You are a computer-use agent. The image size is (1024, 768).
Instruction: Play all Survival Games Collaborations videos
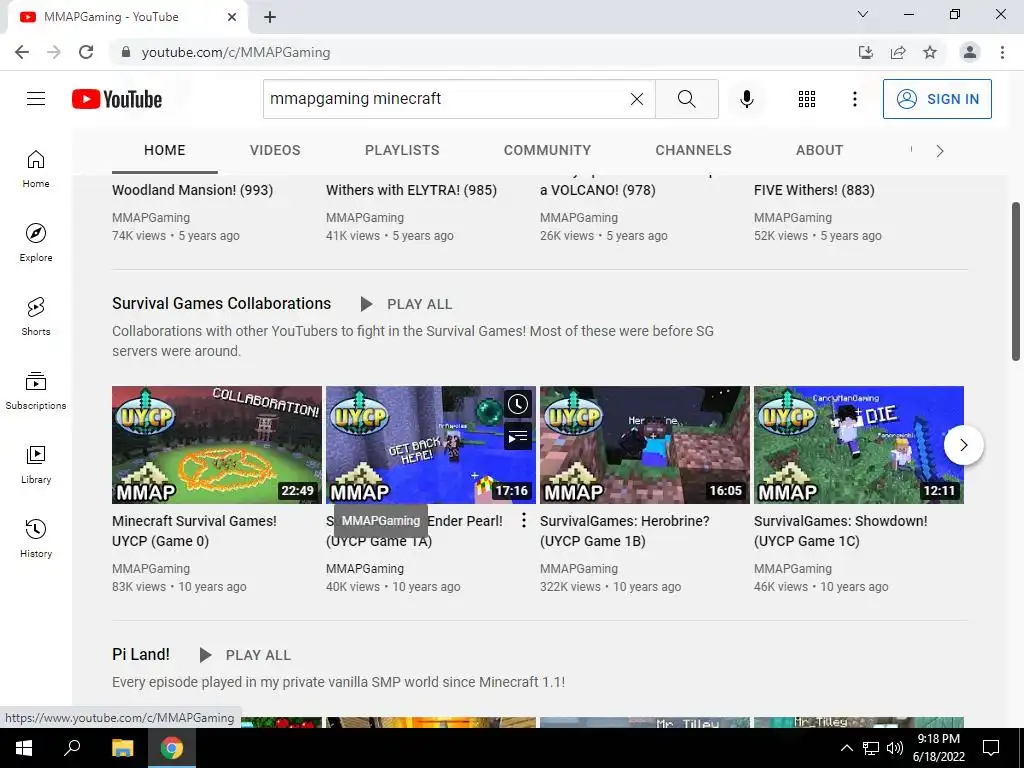coord(406,304)
